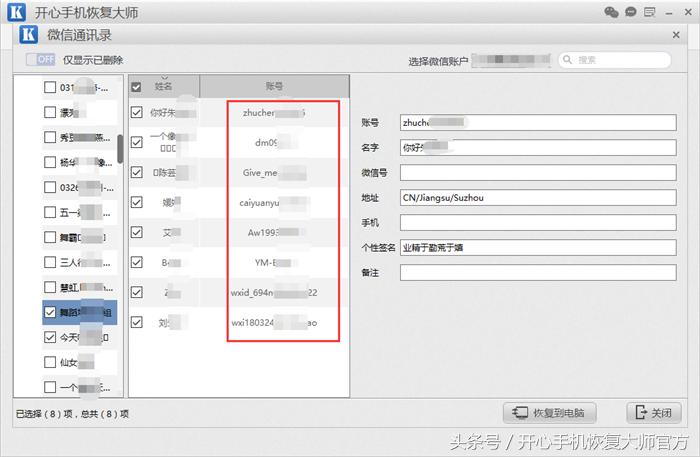Click the 地址 field CN/Jiangsu/Suzhou
700x457 pixels.
(x=538, y=198)
